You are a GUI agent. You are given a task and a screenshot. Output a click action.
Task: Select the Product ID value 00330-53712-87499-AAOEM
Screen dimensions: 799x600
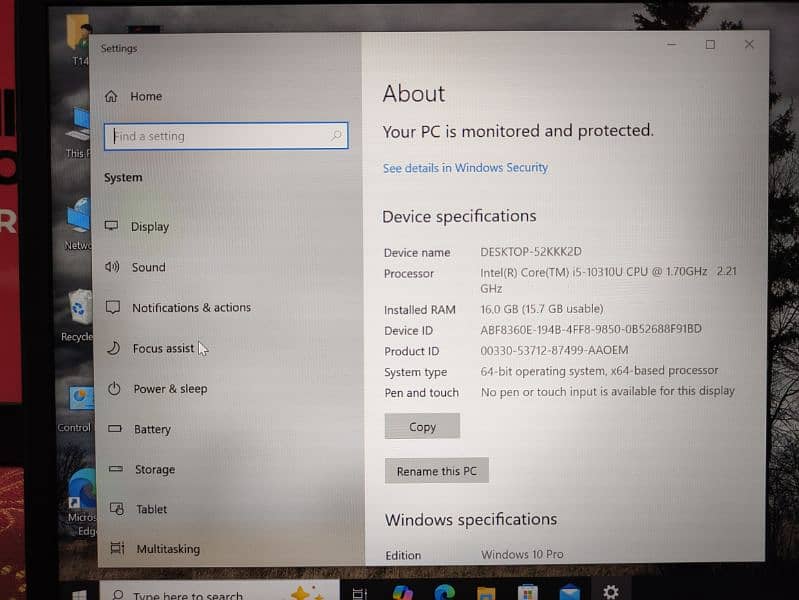(554, 350)
